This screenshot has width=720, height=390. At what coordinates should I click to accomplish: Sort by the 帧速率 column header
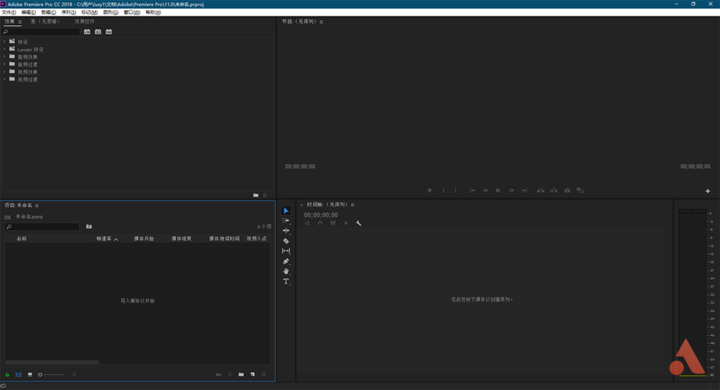(x=104, y=239)
